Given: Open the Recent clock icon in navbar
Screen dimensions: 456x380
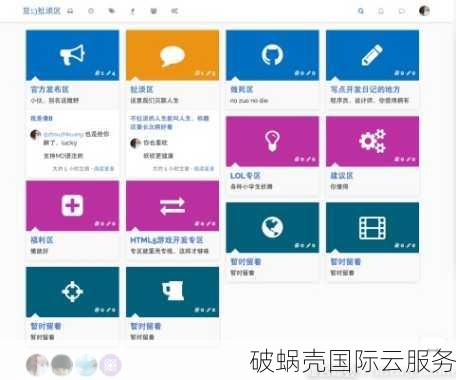Looking at the screenshot, I should (x=91, y=11).
